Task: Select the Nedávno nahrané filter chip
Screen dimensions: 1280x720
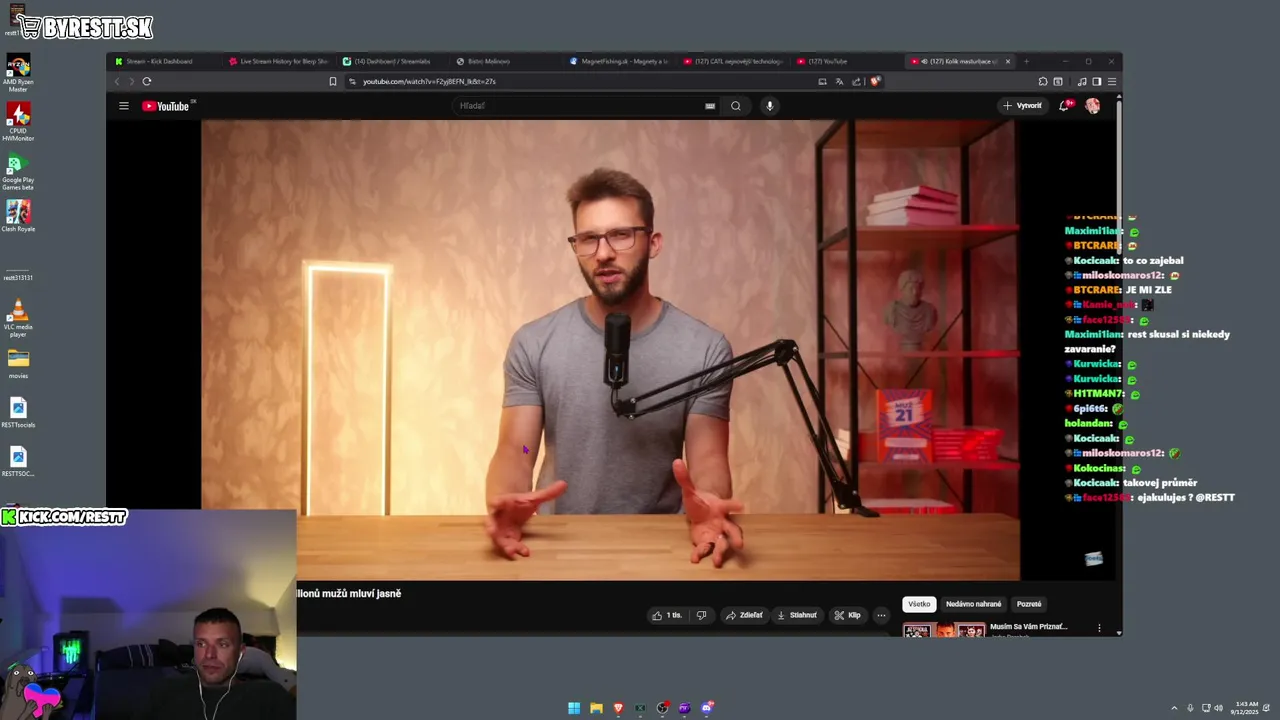Action: 973,604
